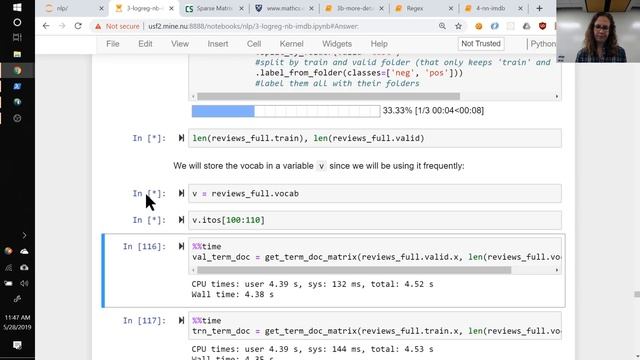Bookmark this page with the star

(458, 26)
